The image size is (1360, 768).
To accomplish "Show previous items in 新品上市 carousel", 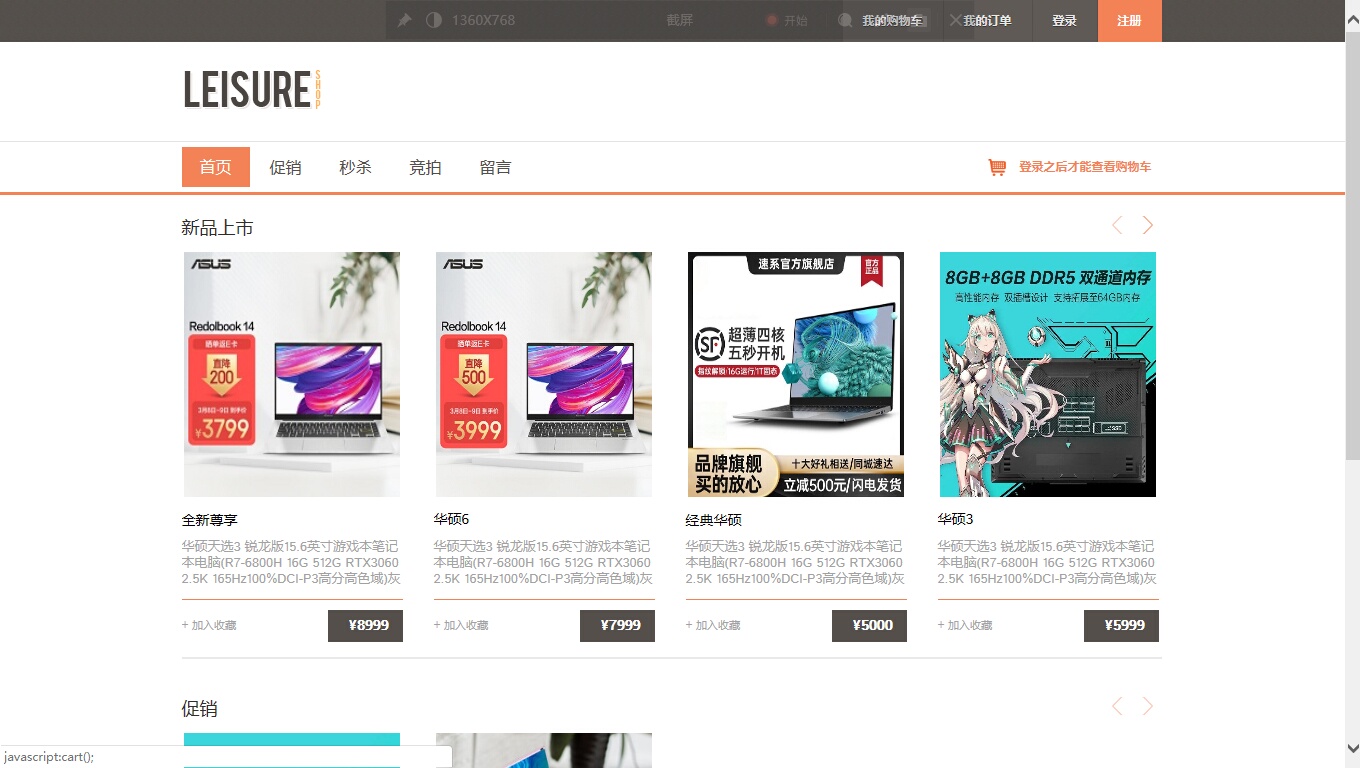I will [1117, 226].
